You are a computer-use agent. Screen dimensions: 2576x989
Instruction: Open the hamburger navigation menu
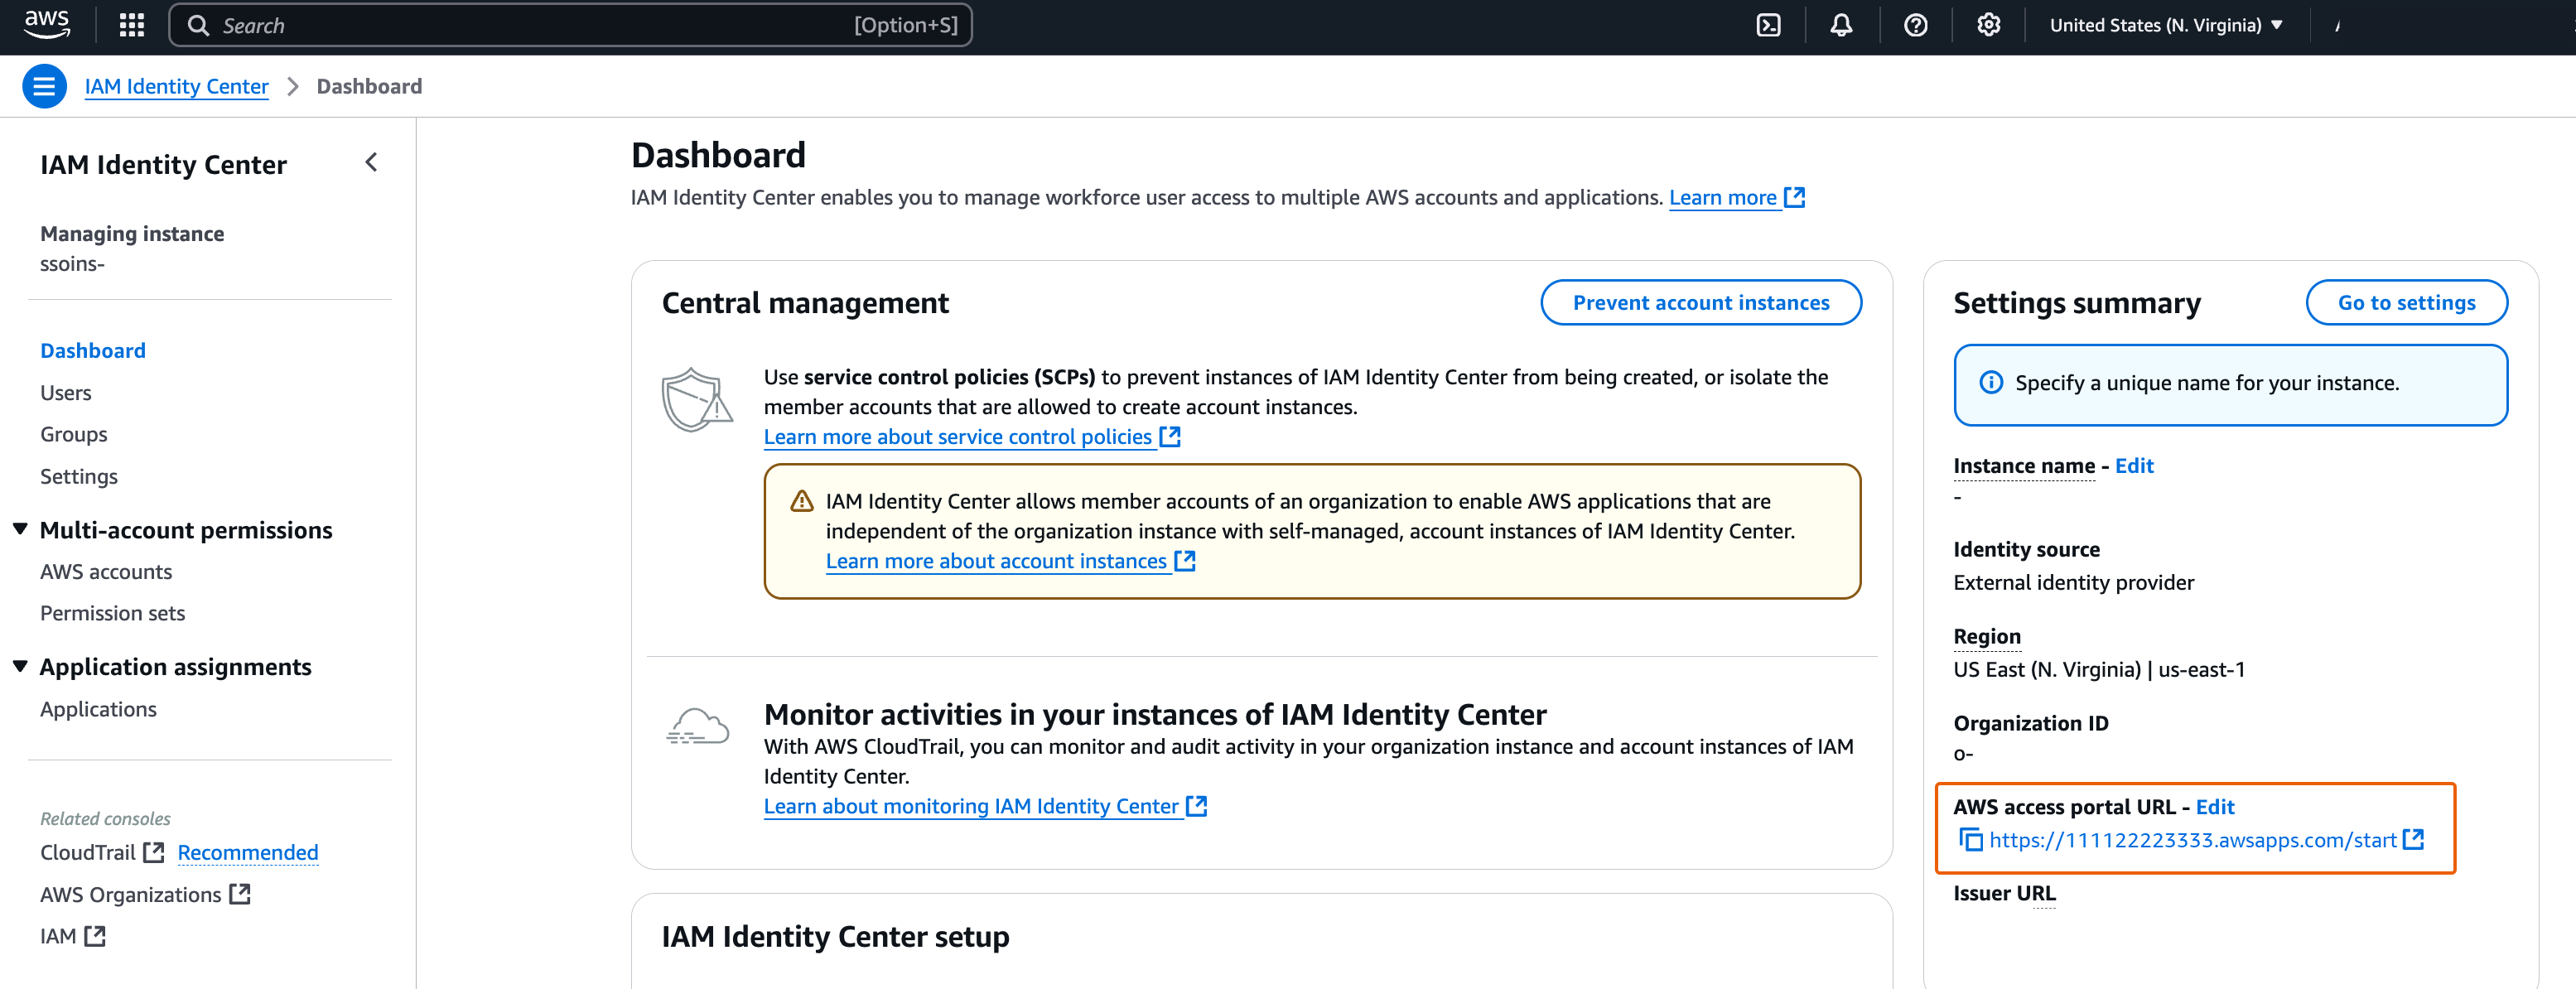44,86
